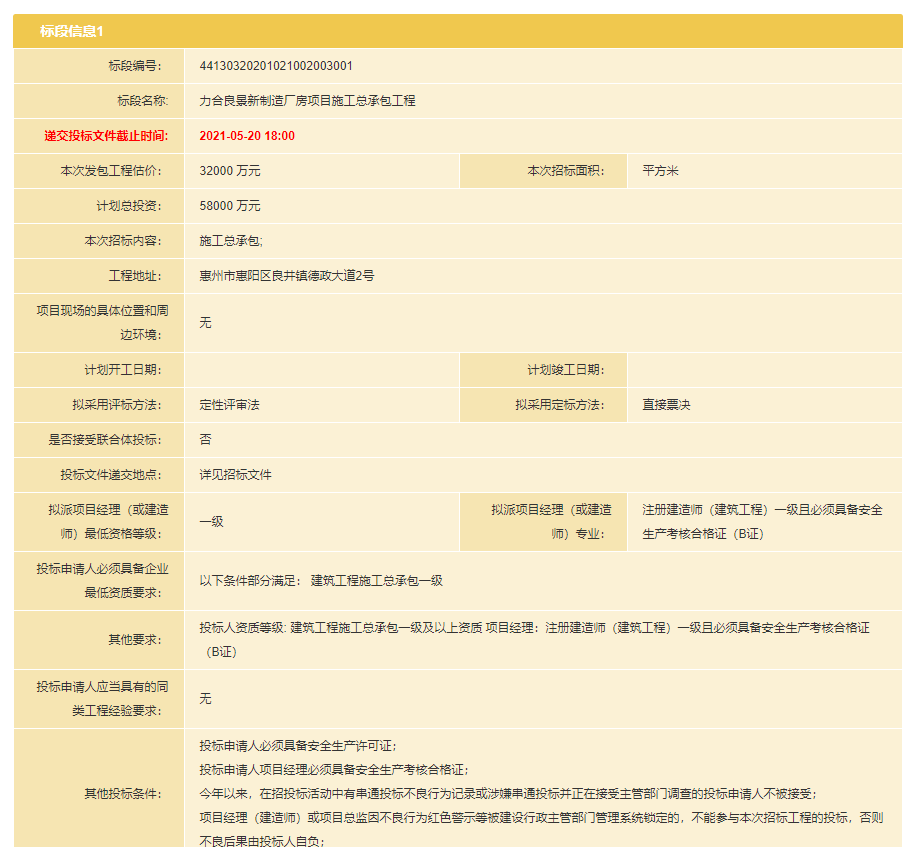Click the bid section number 4413032020102100​2003001
The image size is (906, 847).
[x=276, y=66]
